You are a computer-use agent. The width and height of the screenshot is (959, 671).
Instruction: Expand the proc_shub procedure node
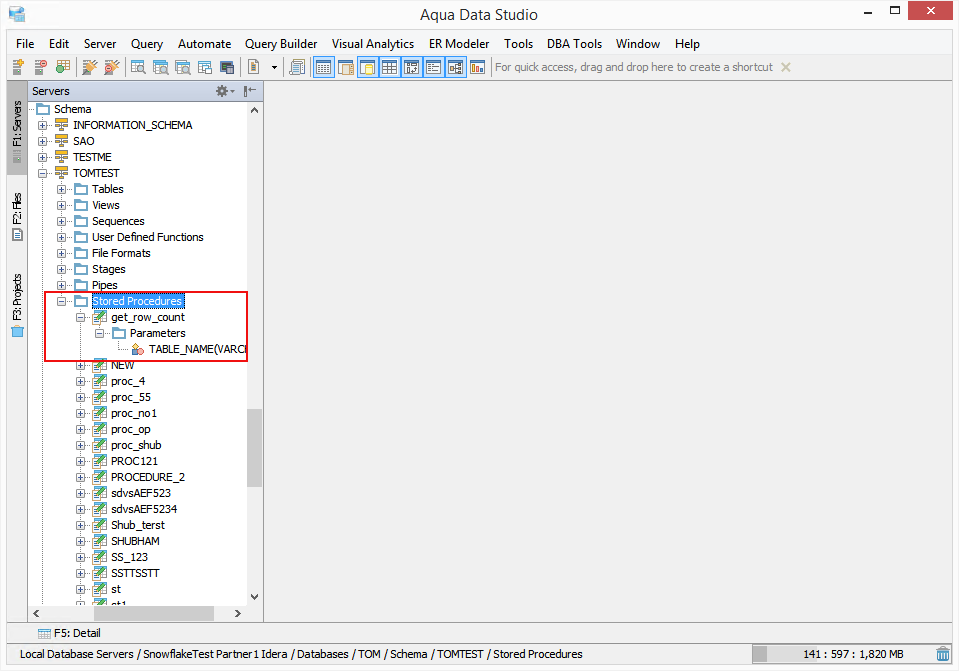(80, 445)
